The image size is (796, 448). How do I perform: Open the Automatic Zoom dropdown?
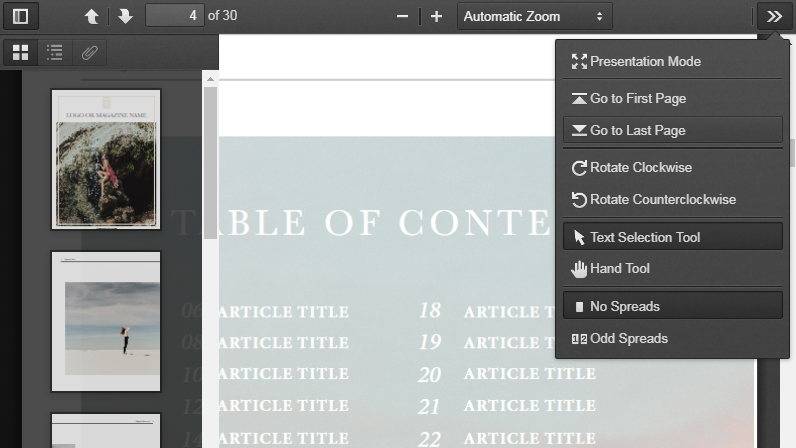click(535, 16)
